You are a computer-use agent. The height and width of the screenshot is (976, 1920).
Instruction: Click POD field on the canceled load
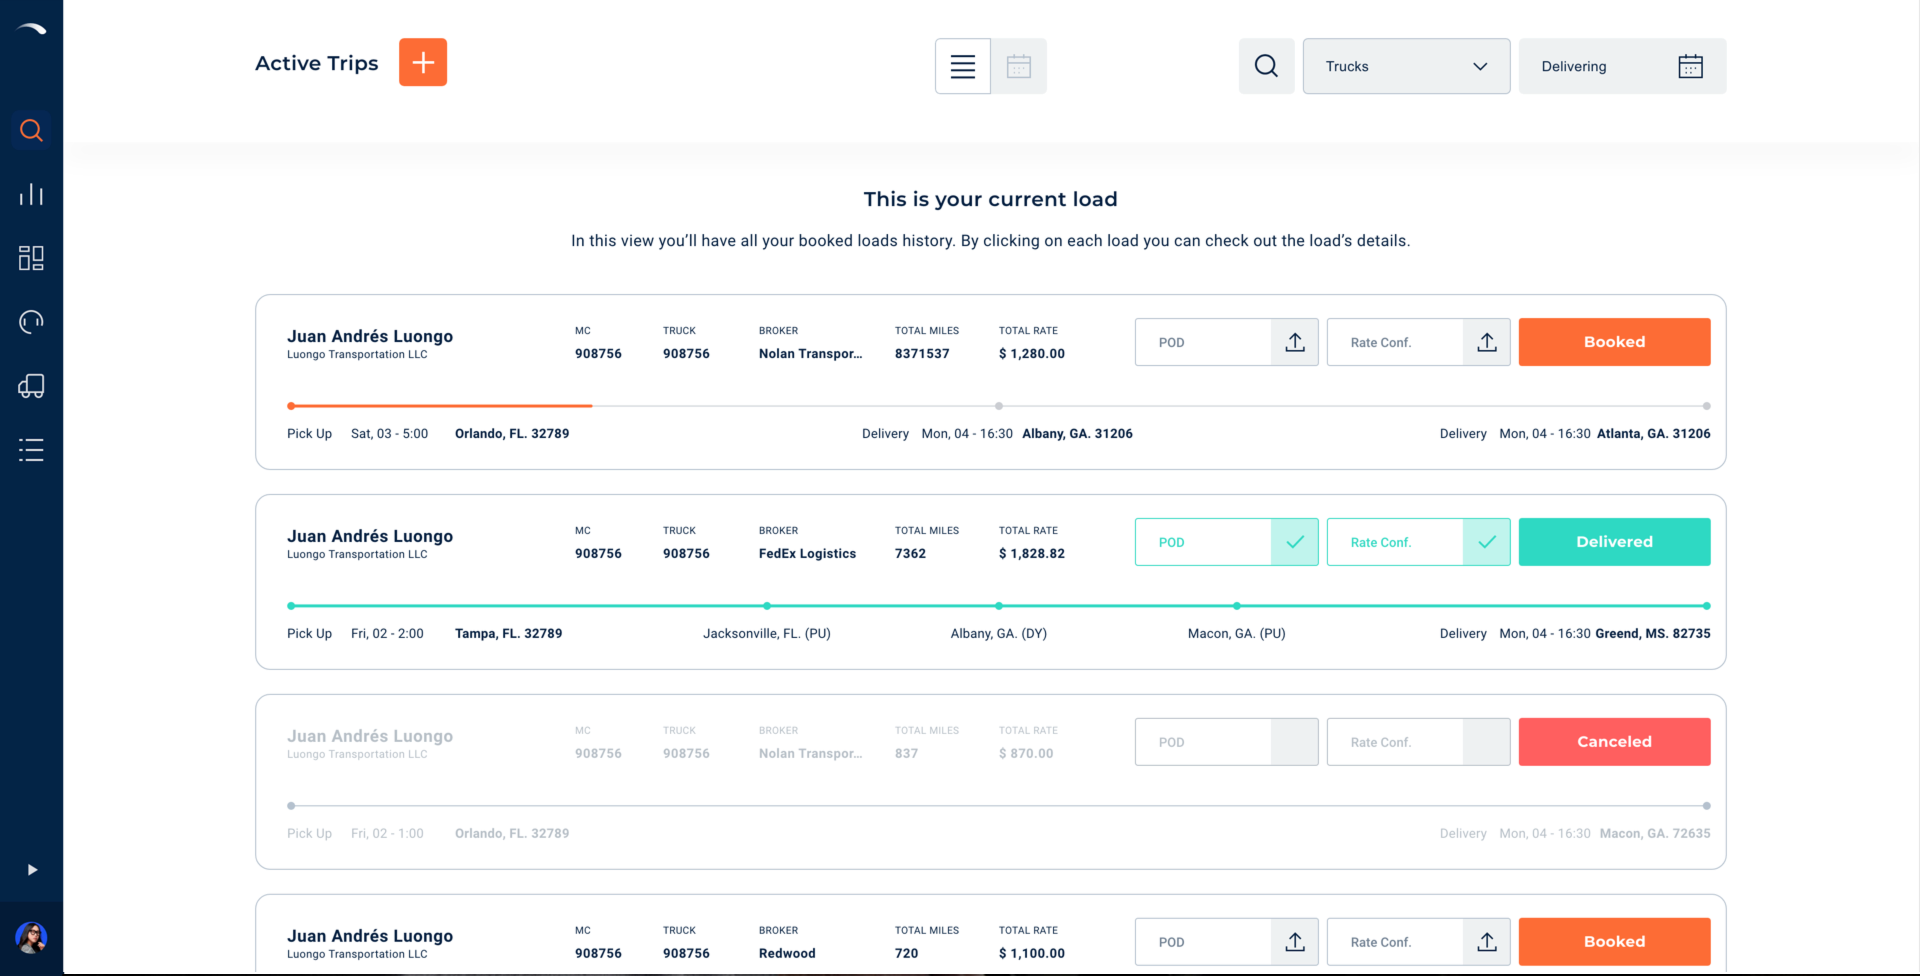(1227, 742)
